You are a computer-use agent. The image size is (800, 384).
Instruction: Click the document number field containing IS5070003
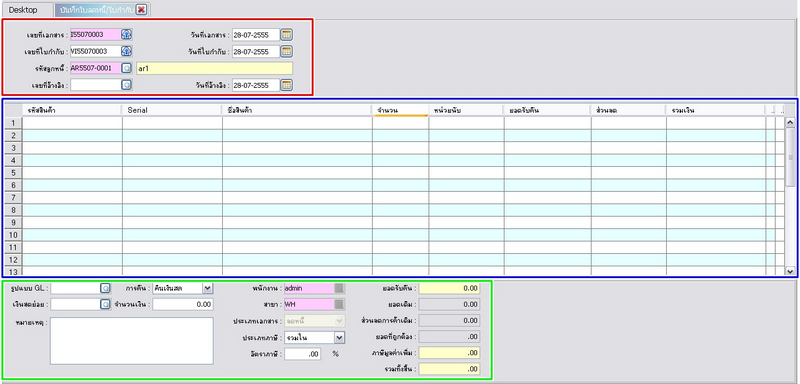(95, 35)
